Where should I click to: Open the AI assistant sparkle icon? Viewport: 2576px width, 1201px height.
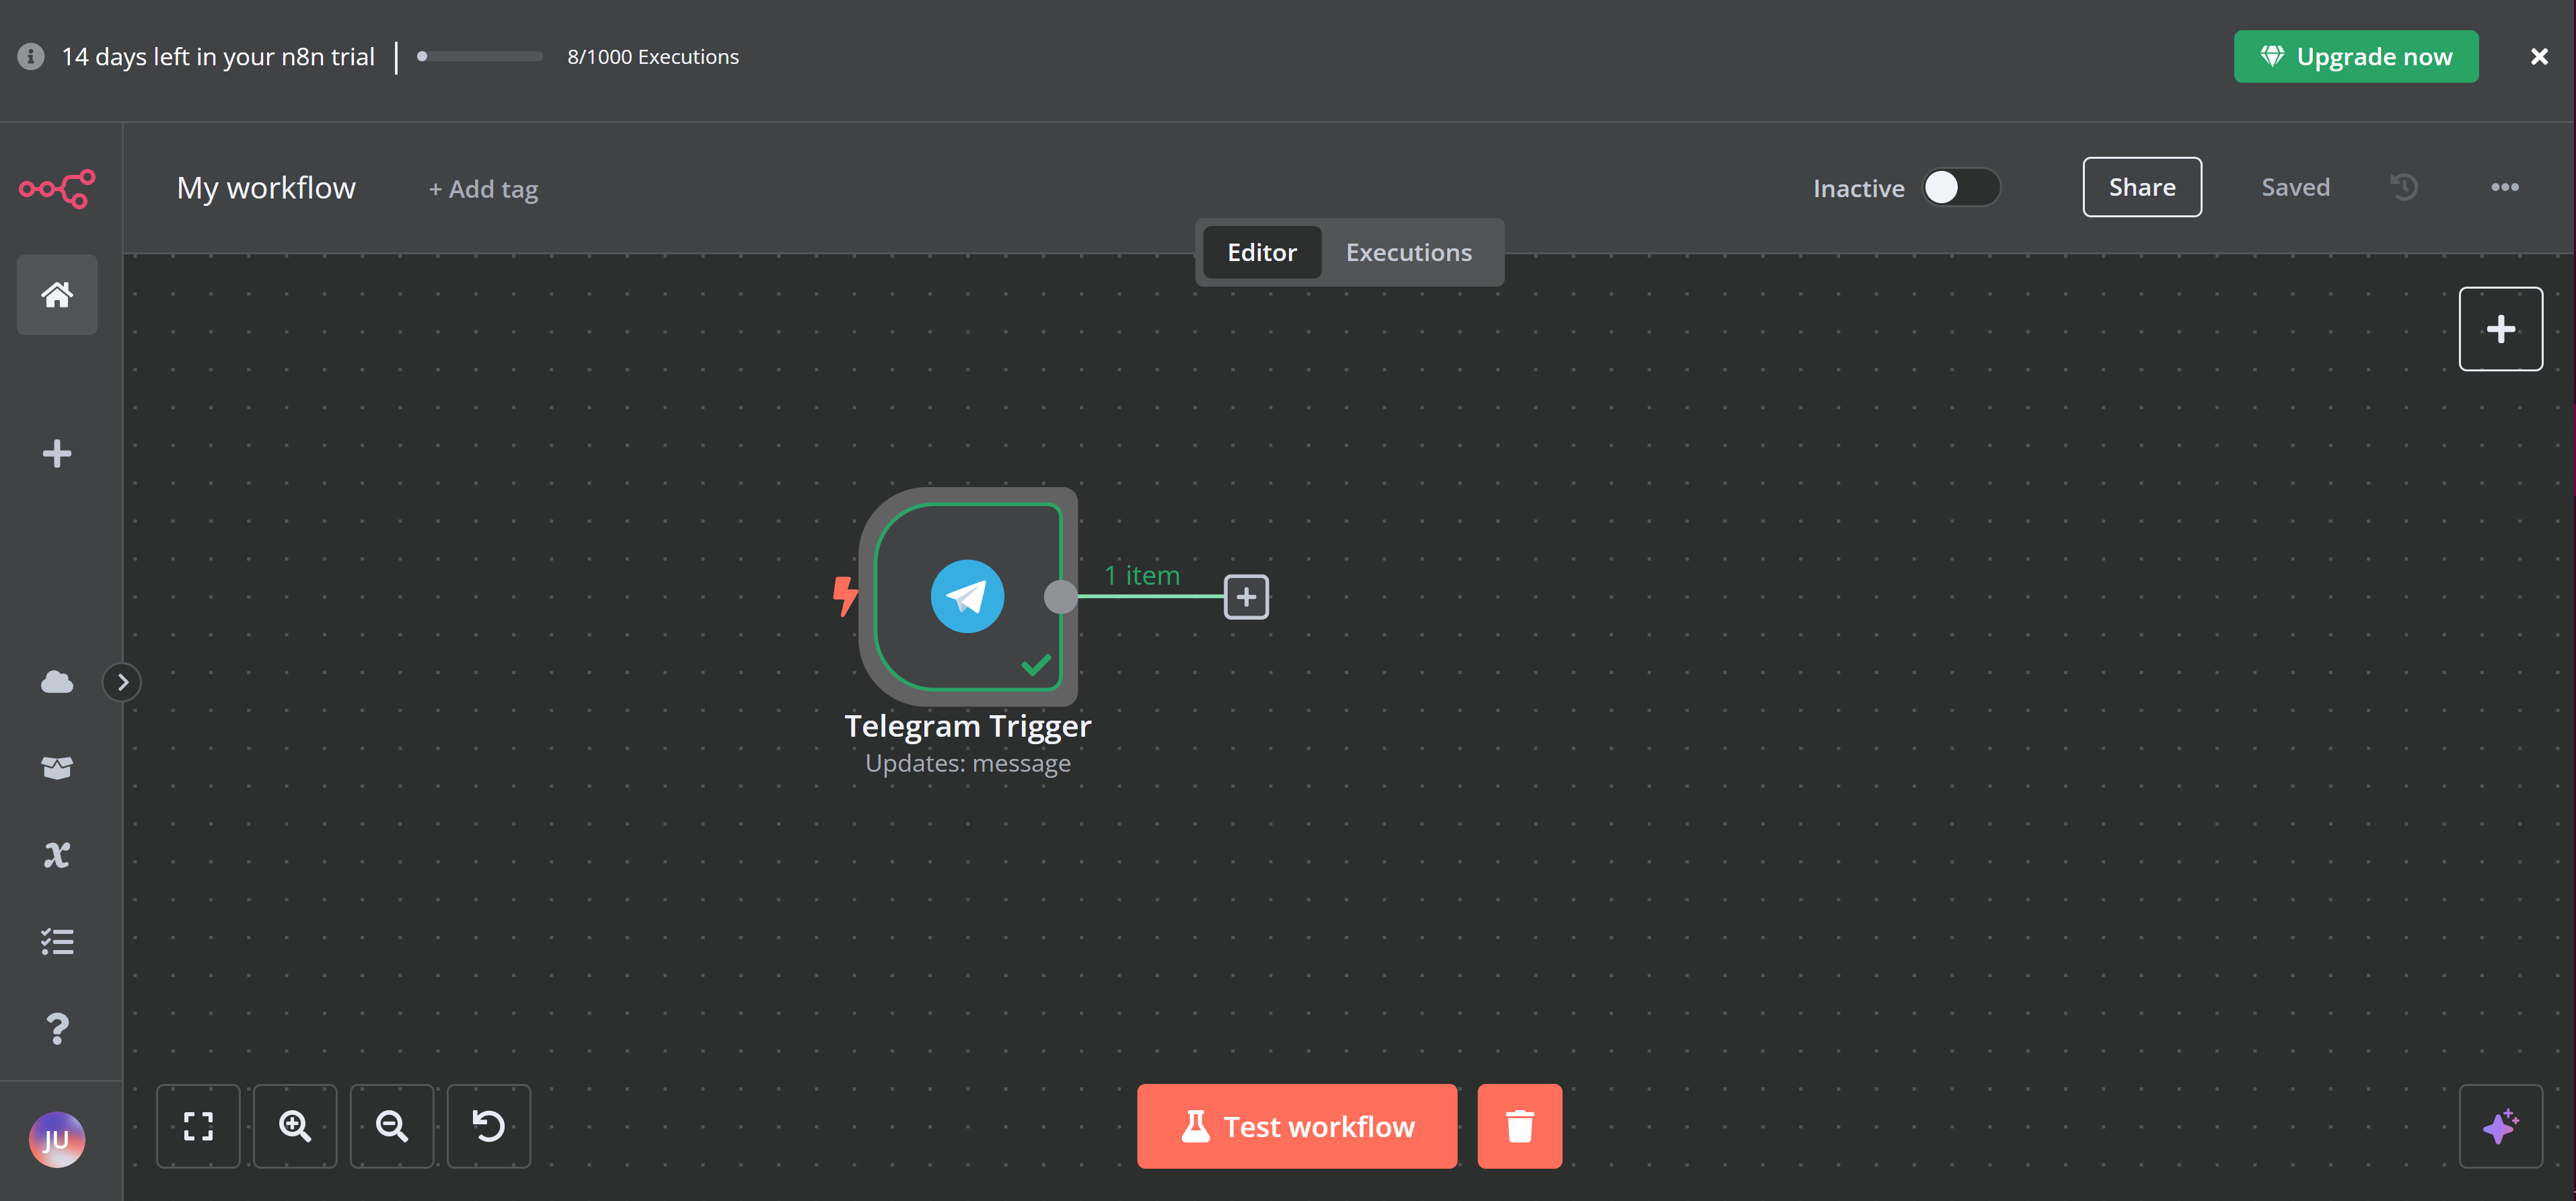pos(2501,1126)
